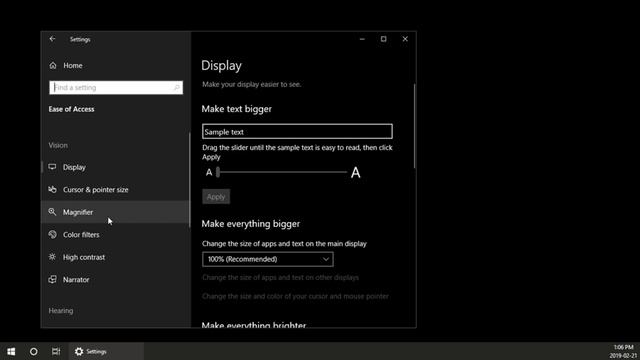640x360 pixels.
Task: Open the Narrator settings page
Action: 116,280
